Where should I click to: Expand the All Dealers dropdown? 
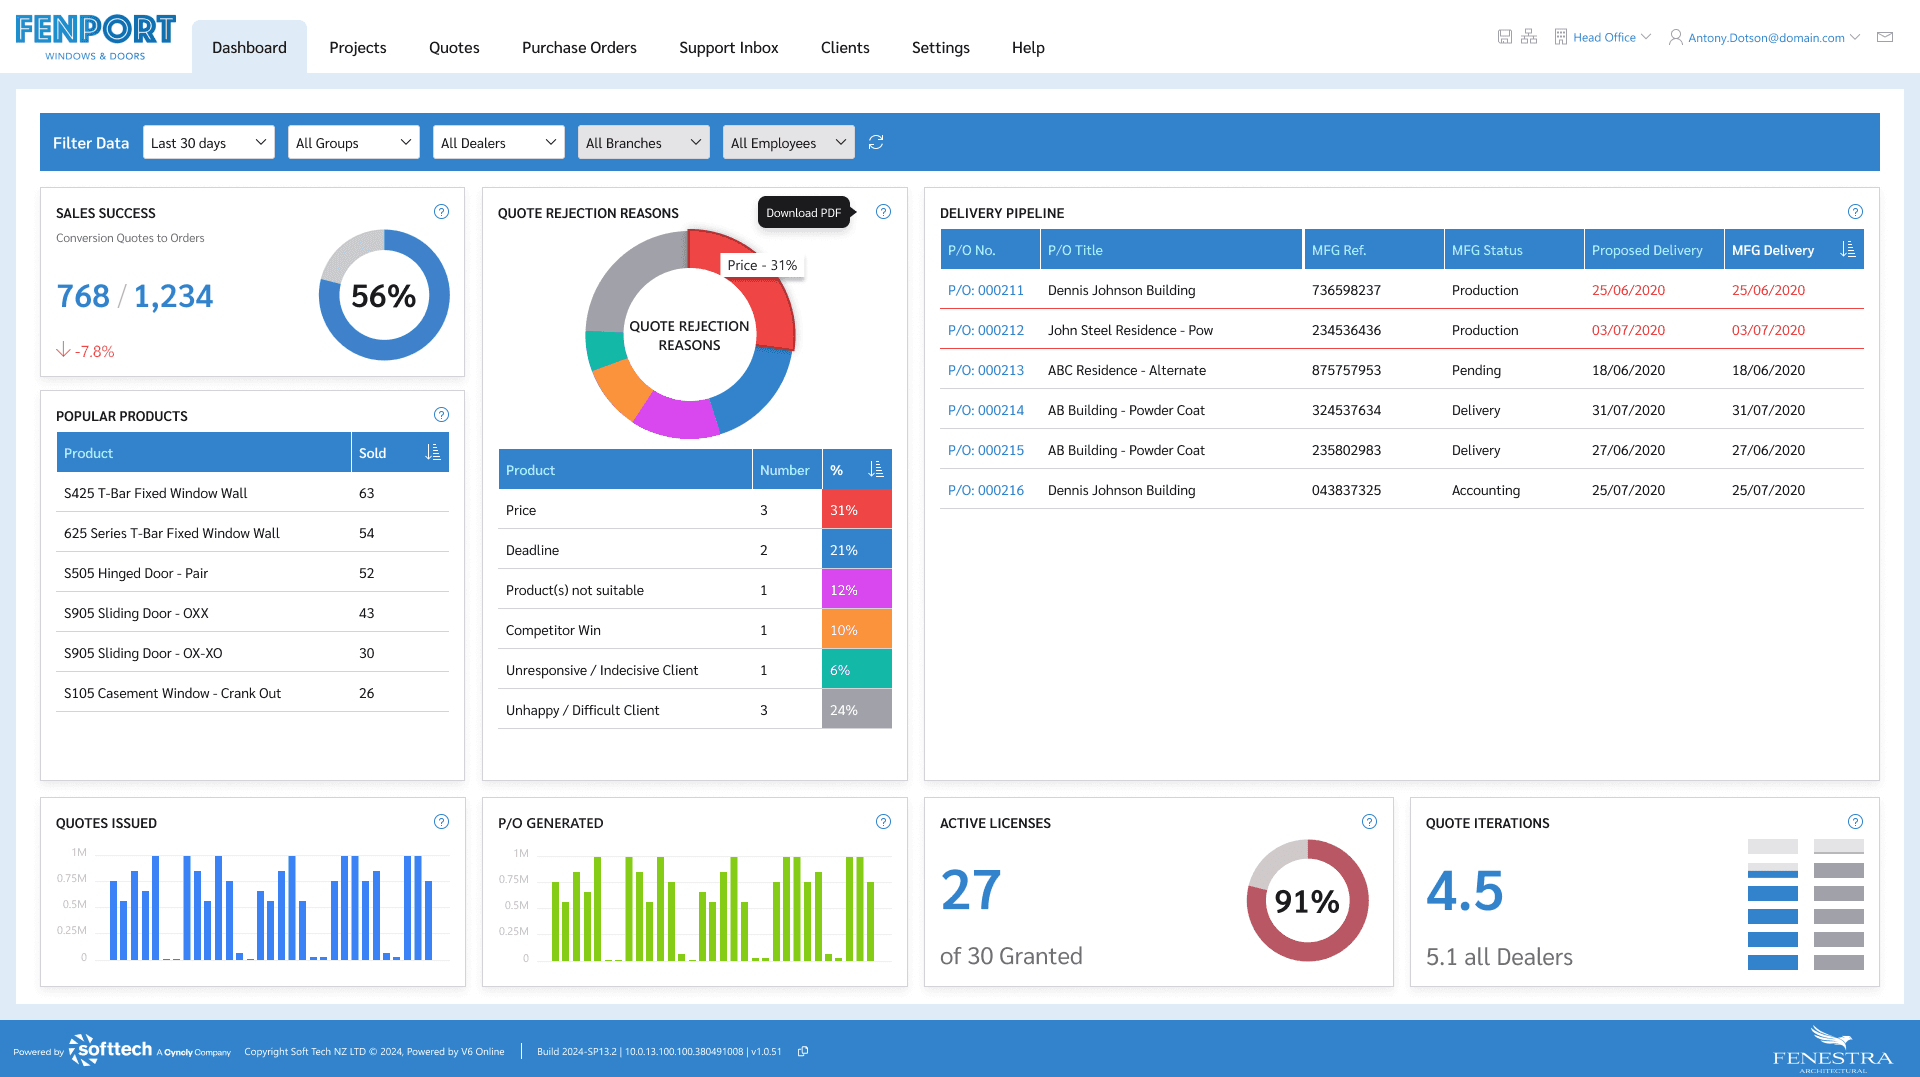[x=498, y=142]
